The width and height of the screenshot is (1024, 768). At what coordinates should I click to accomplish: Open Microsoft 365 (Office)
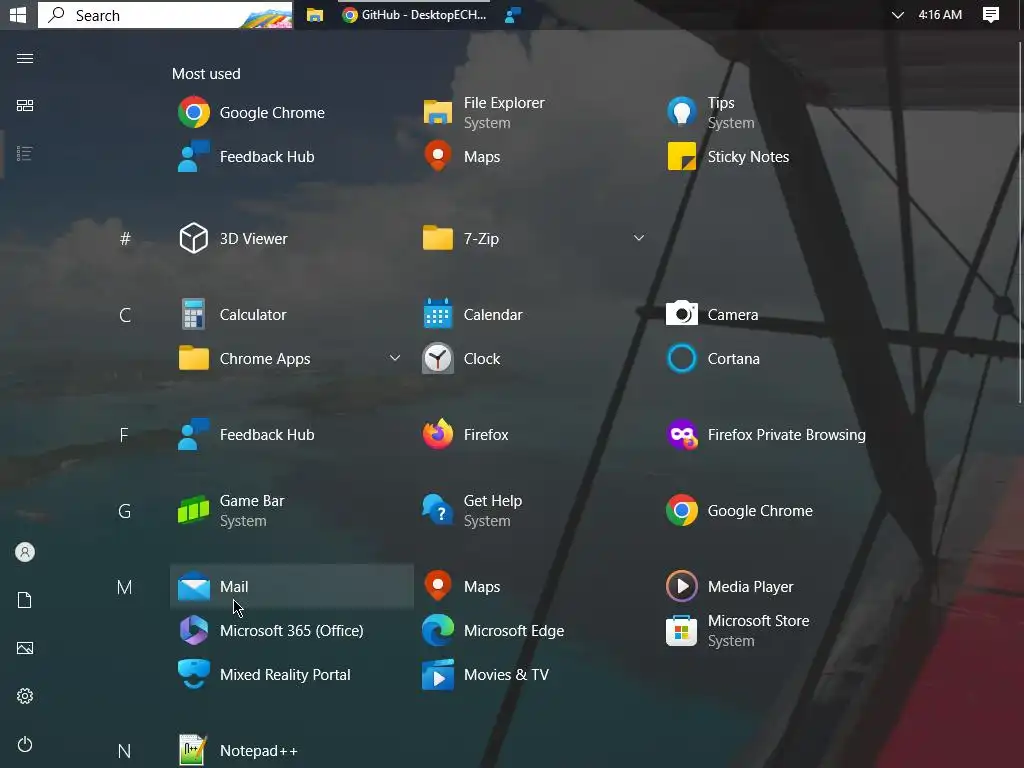pyautogui.click(x=291, y=631)
